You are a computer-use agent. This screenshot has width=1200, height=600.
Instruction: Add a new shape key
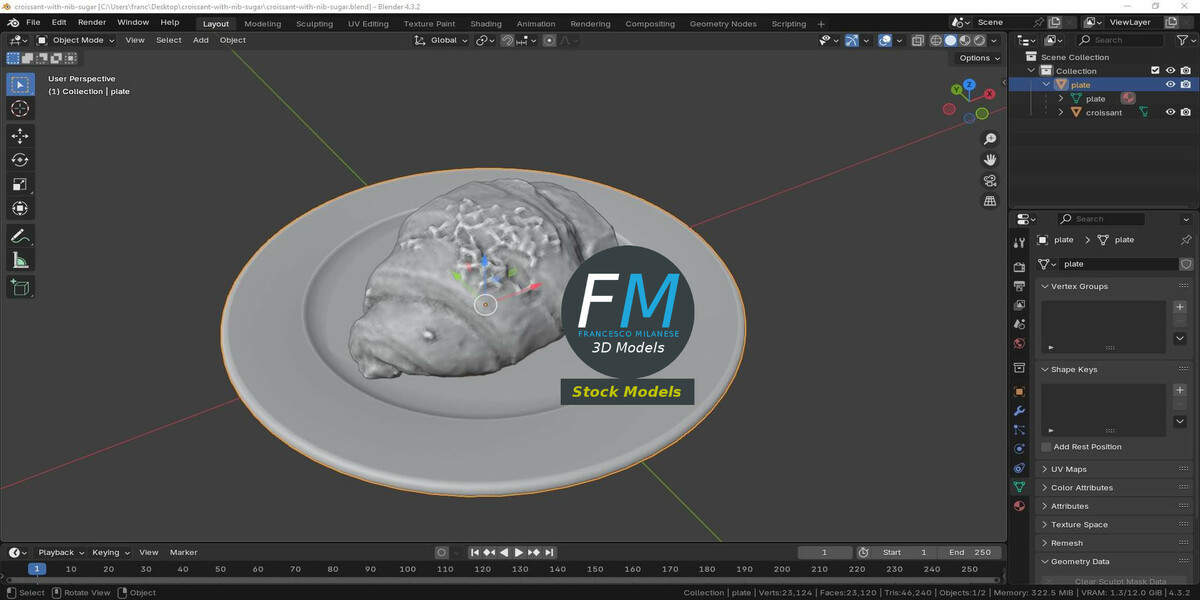(x=1180, y=391)
